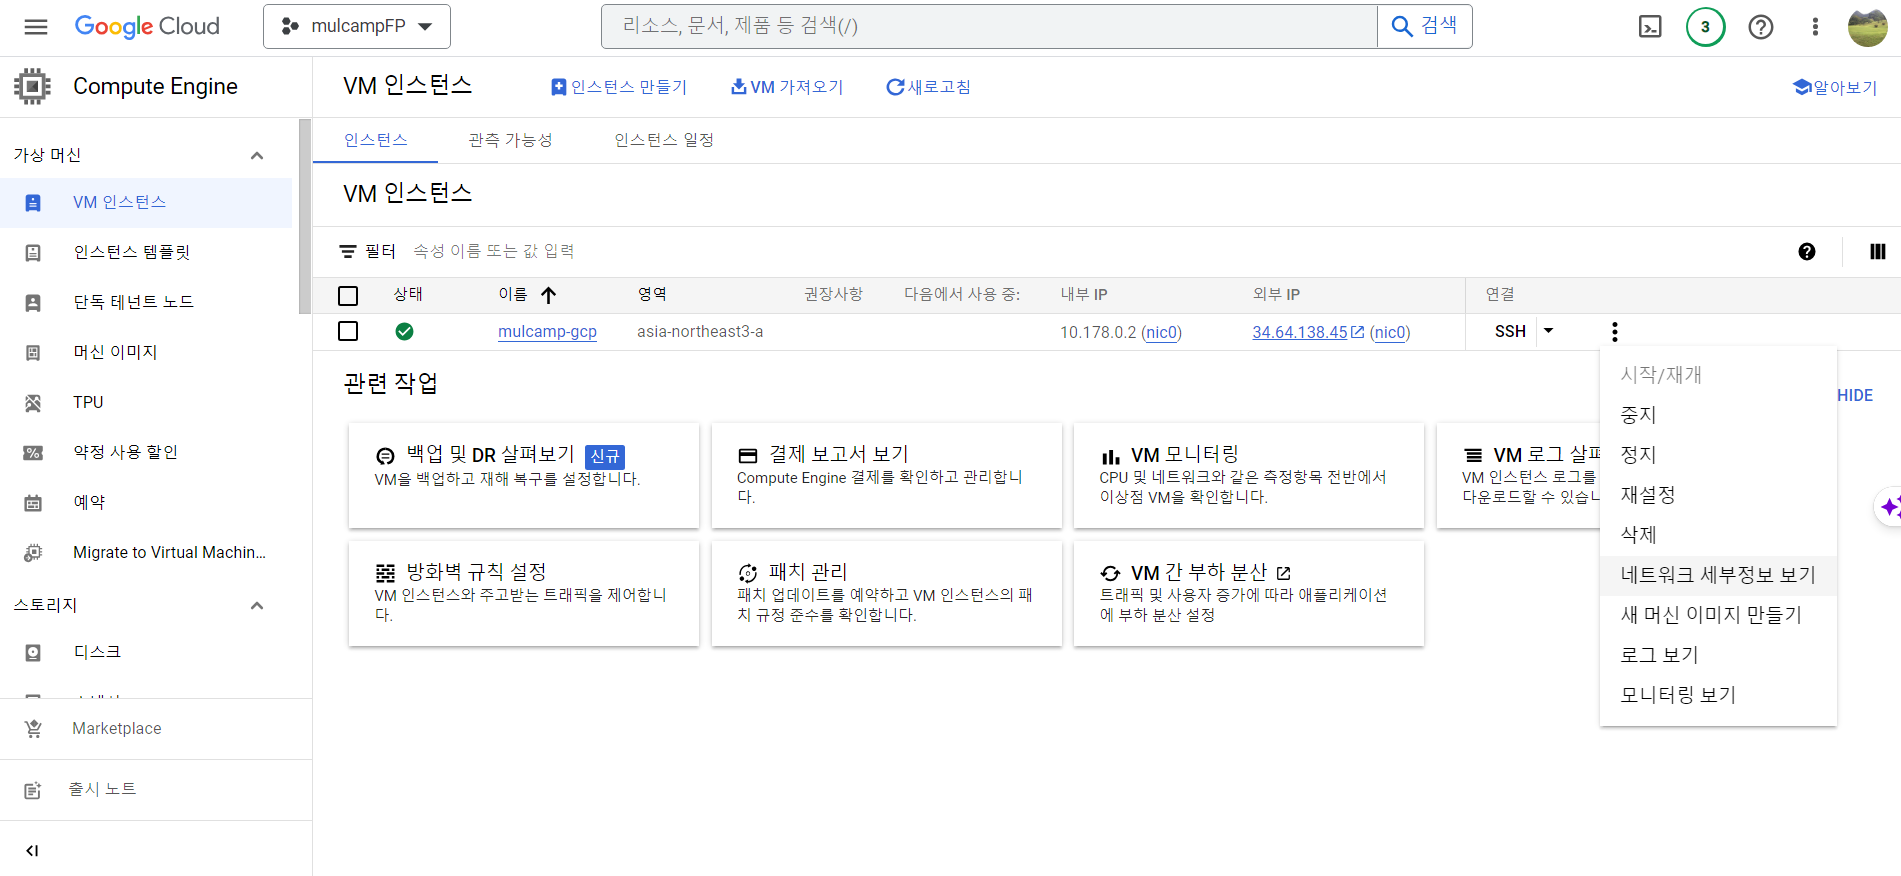The image size is (1901, 876).
Task: Toggle the select-all instances checkbox
Action: (x=348, y=296)
